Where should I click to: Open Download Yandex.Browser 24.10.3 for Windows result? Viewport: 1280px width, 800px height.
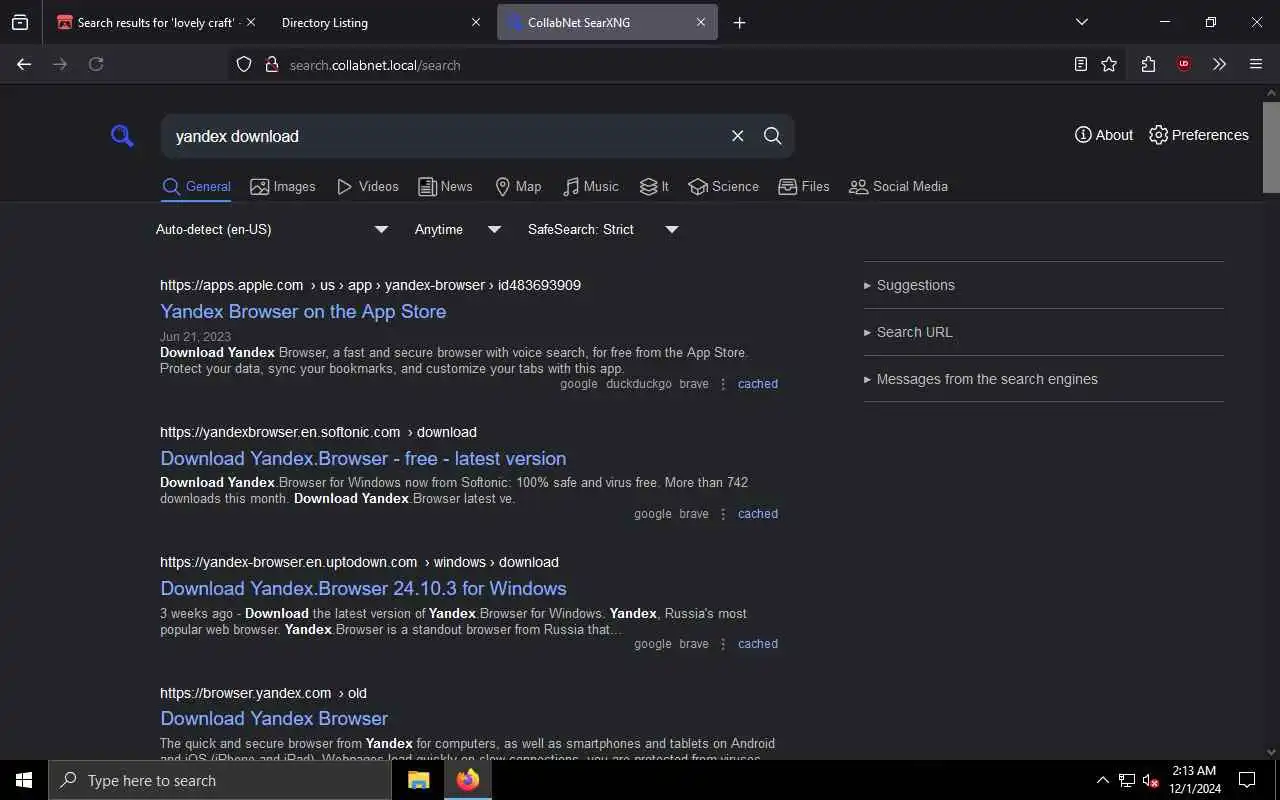tap(363, 588)
